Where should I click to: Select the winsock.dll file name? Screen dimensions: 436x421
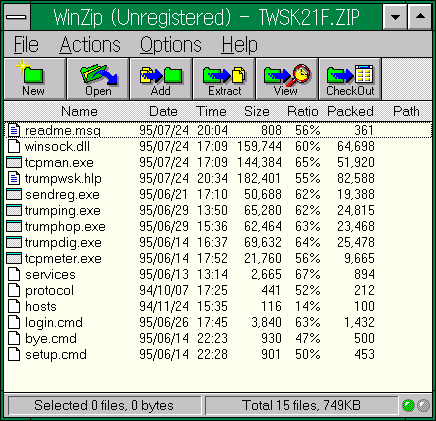click(x=57, y=146)
